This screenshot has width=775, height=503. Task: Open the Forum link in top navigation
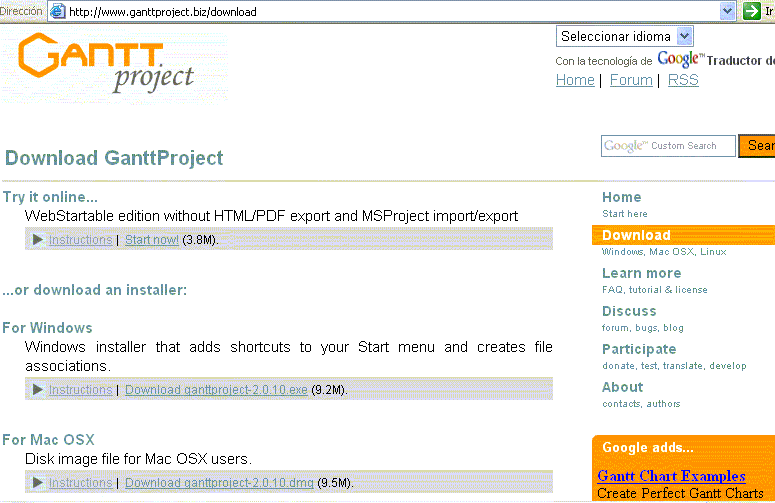pyautogui.click(x=631, y=80)
